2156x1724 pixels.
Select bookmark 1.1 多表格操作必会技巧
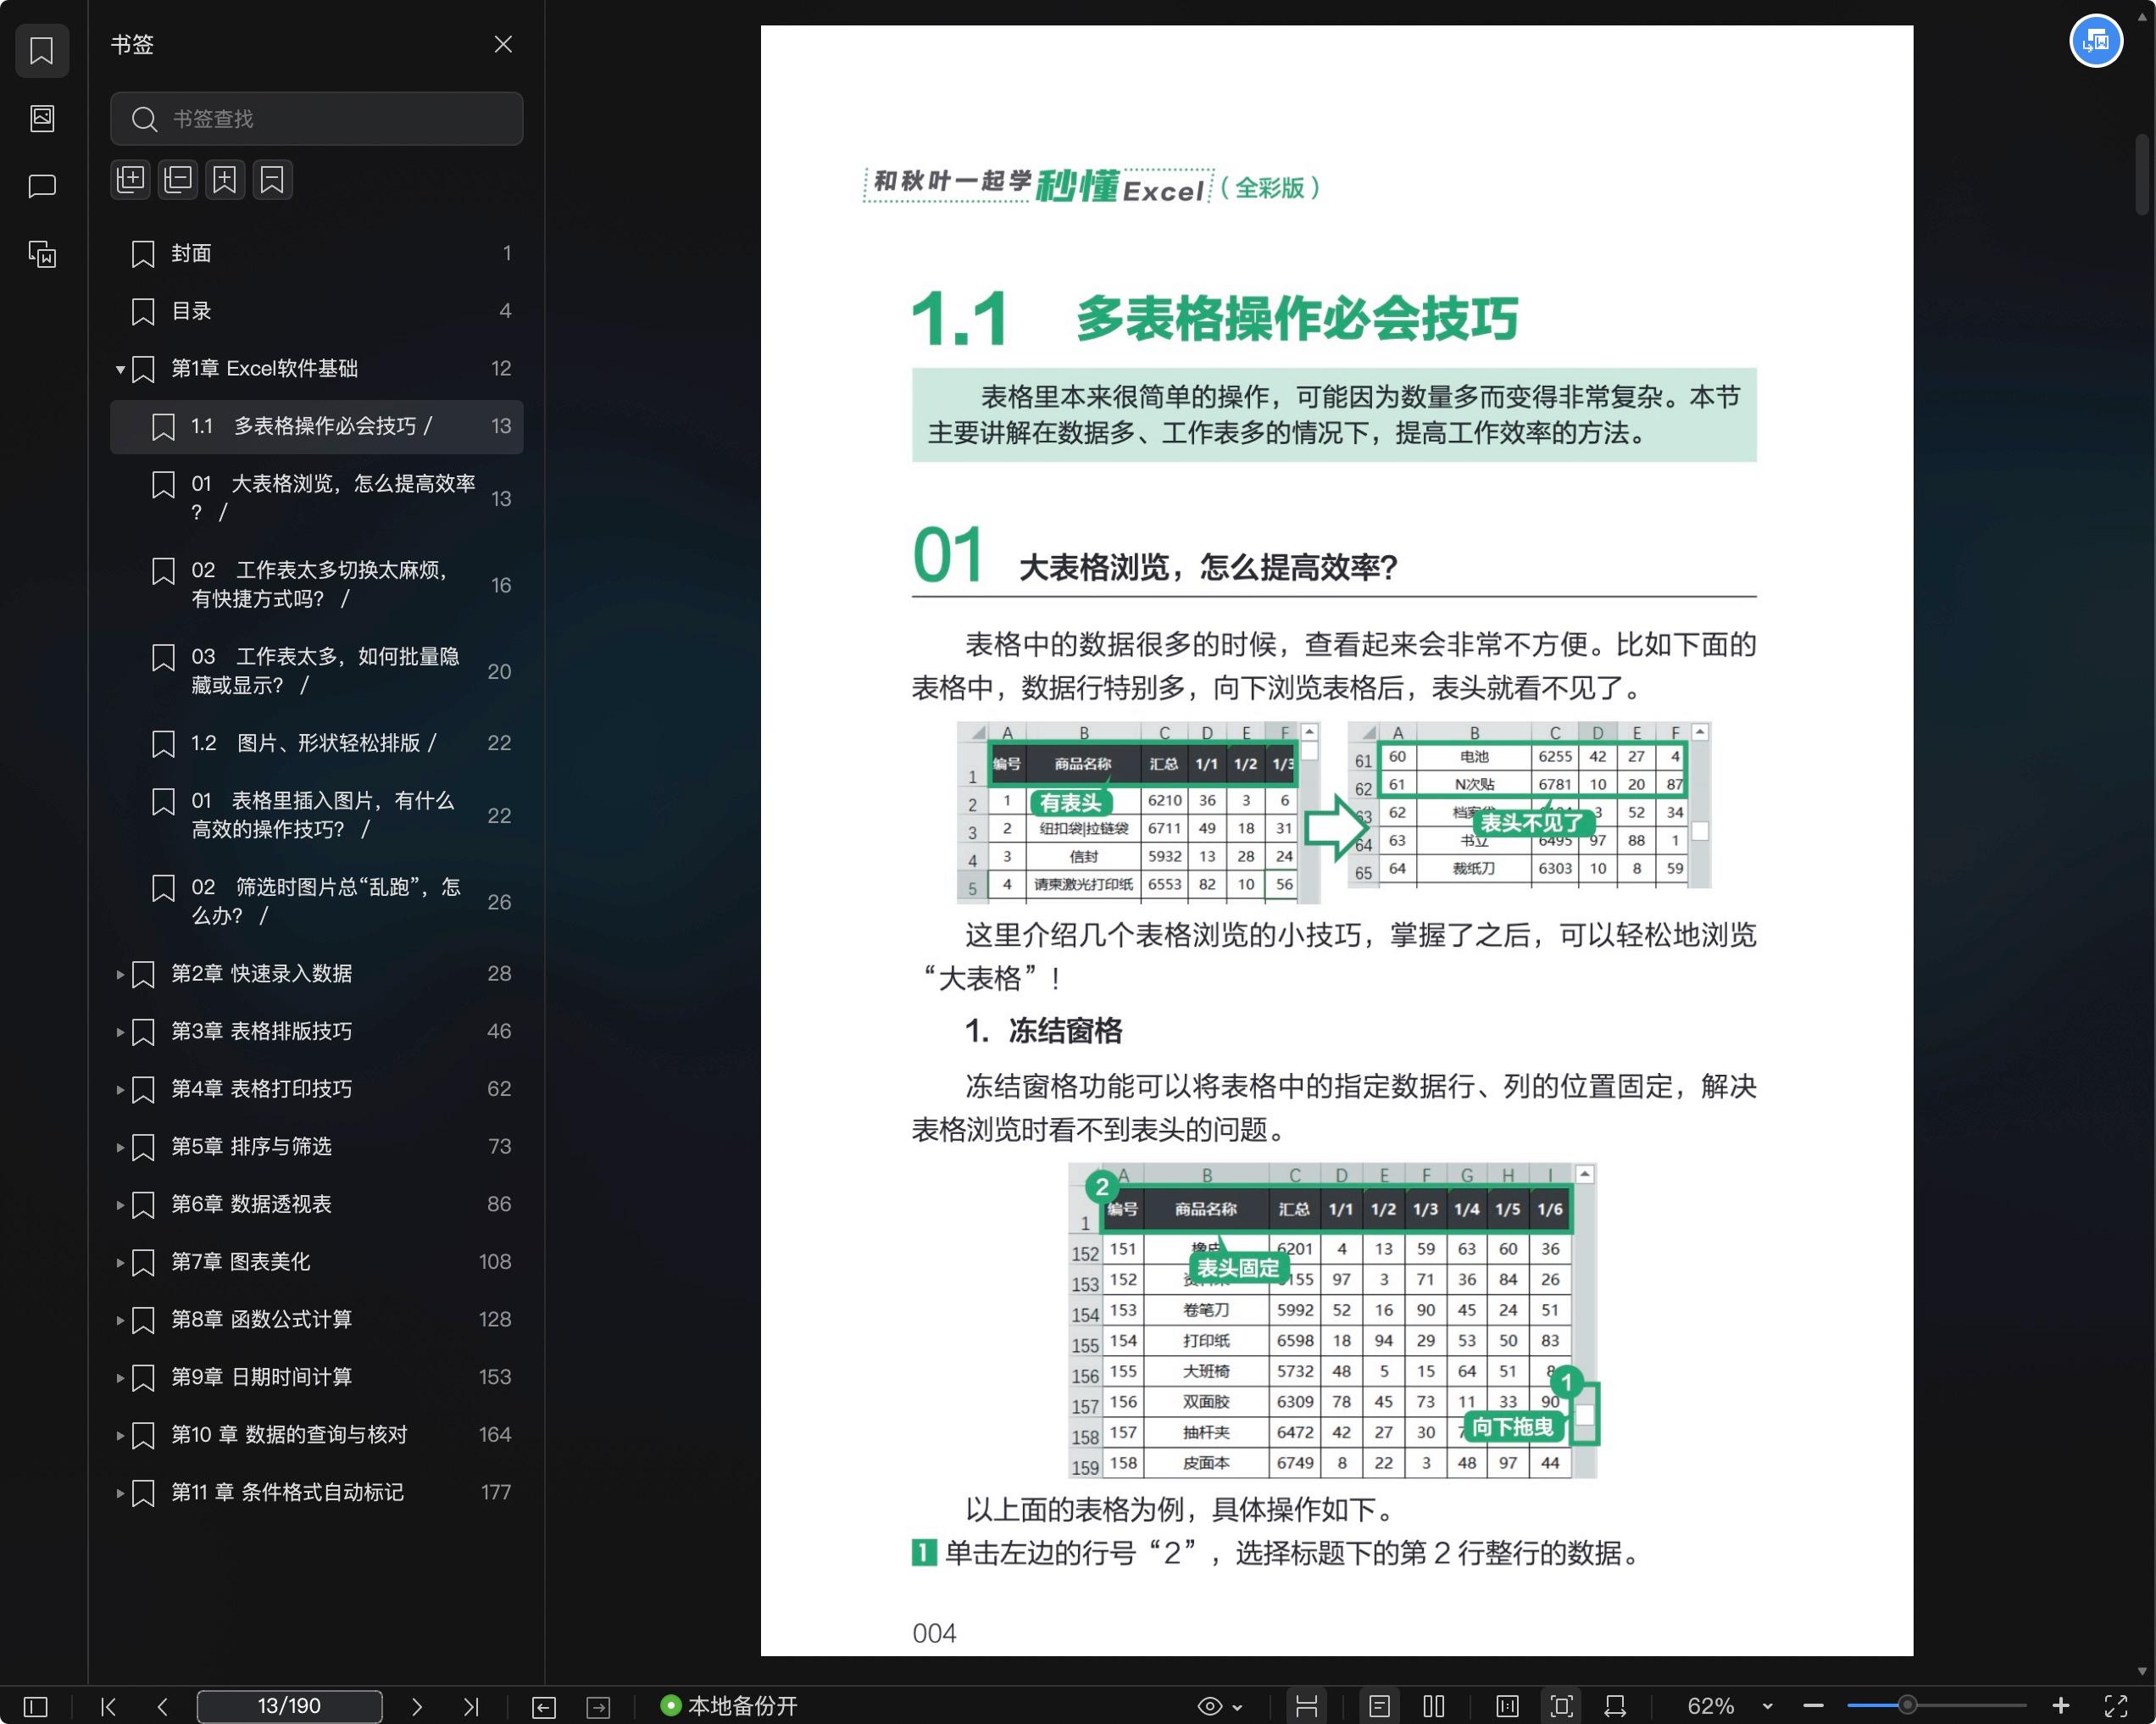click(316, 426)
